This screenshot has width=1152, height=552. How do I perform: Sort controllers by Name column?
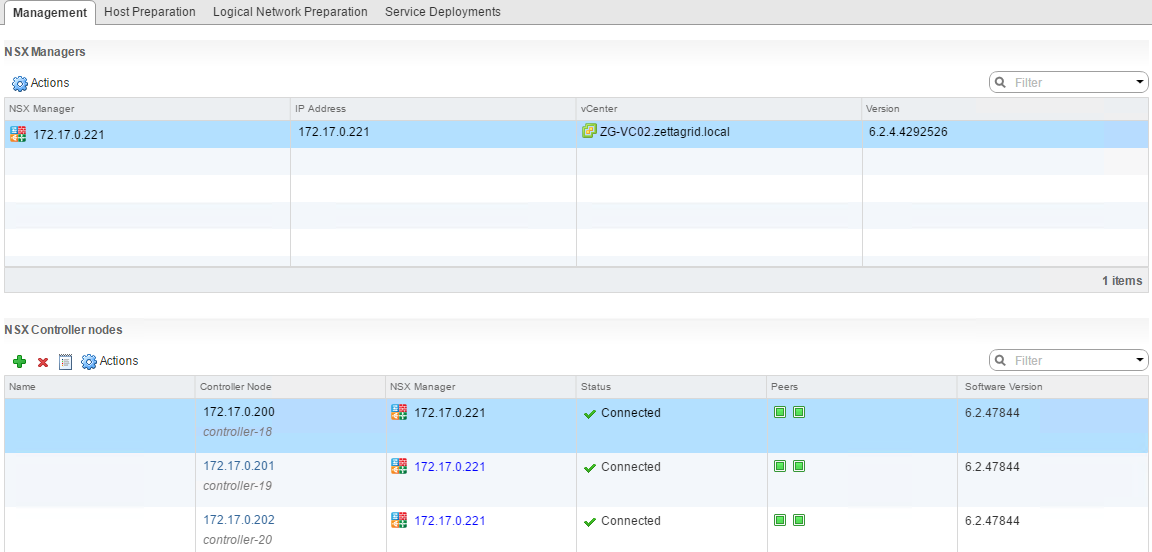click(100, 387)
